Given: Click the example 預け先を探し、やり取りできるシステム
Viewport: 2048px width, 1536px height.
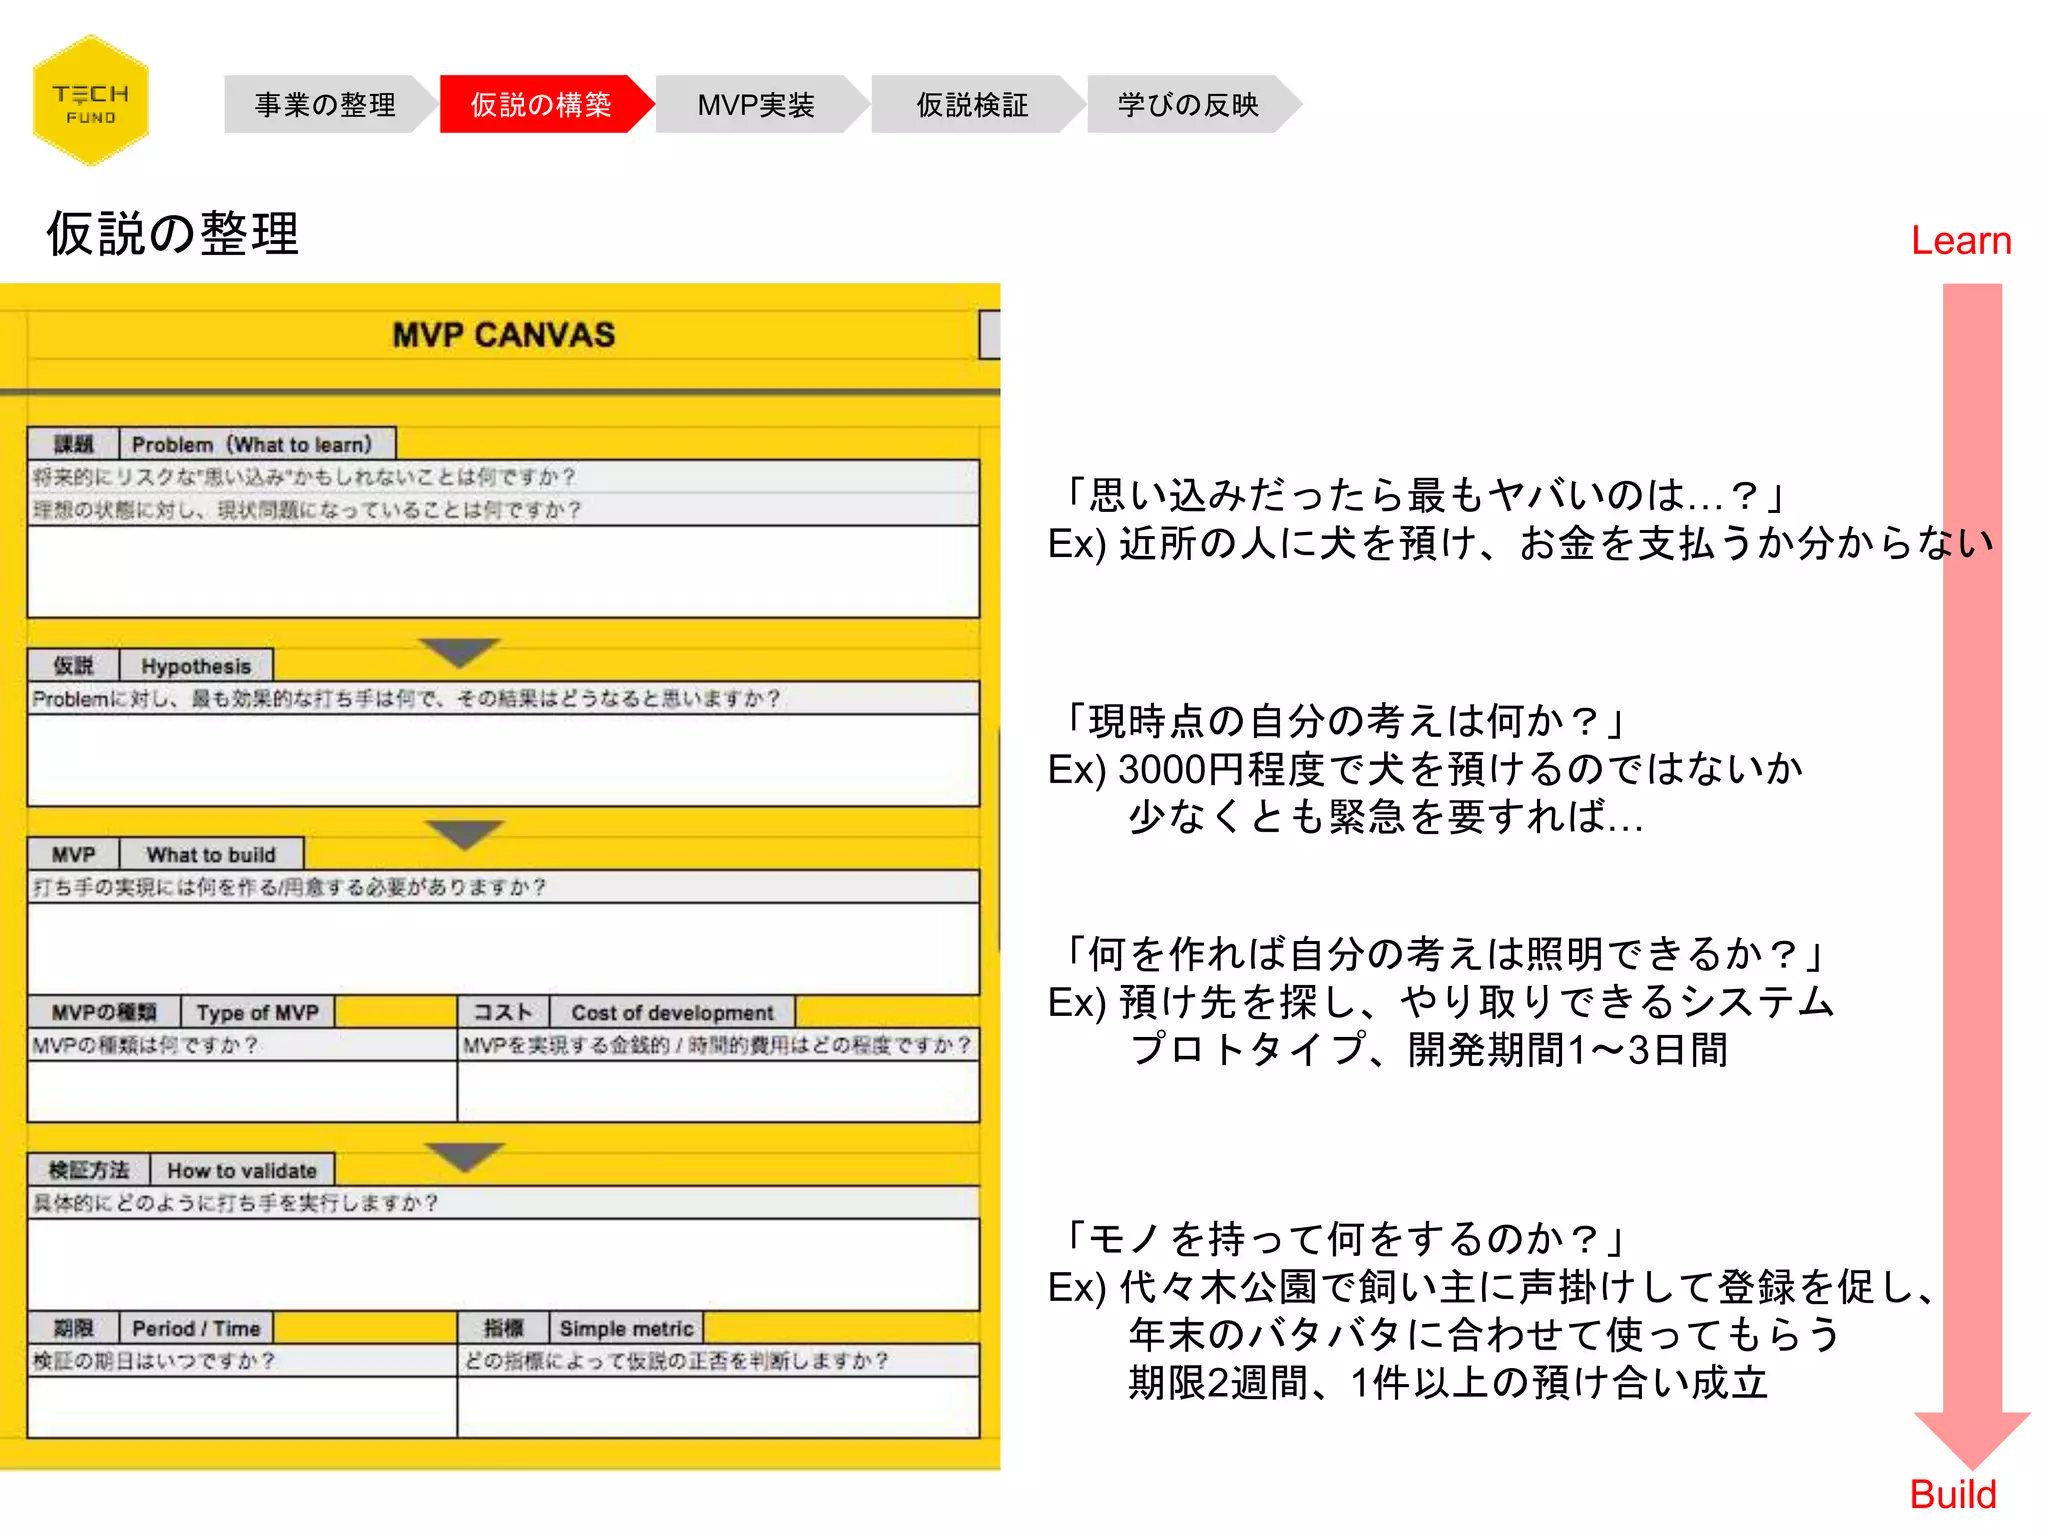Looking at the screenshot, I should [1441, 1002].
